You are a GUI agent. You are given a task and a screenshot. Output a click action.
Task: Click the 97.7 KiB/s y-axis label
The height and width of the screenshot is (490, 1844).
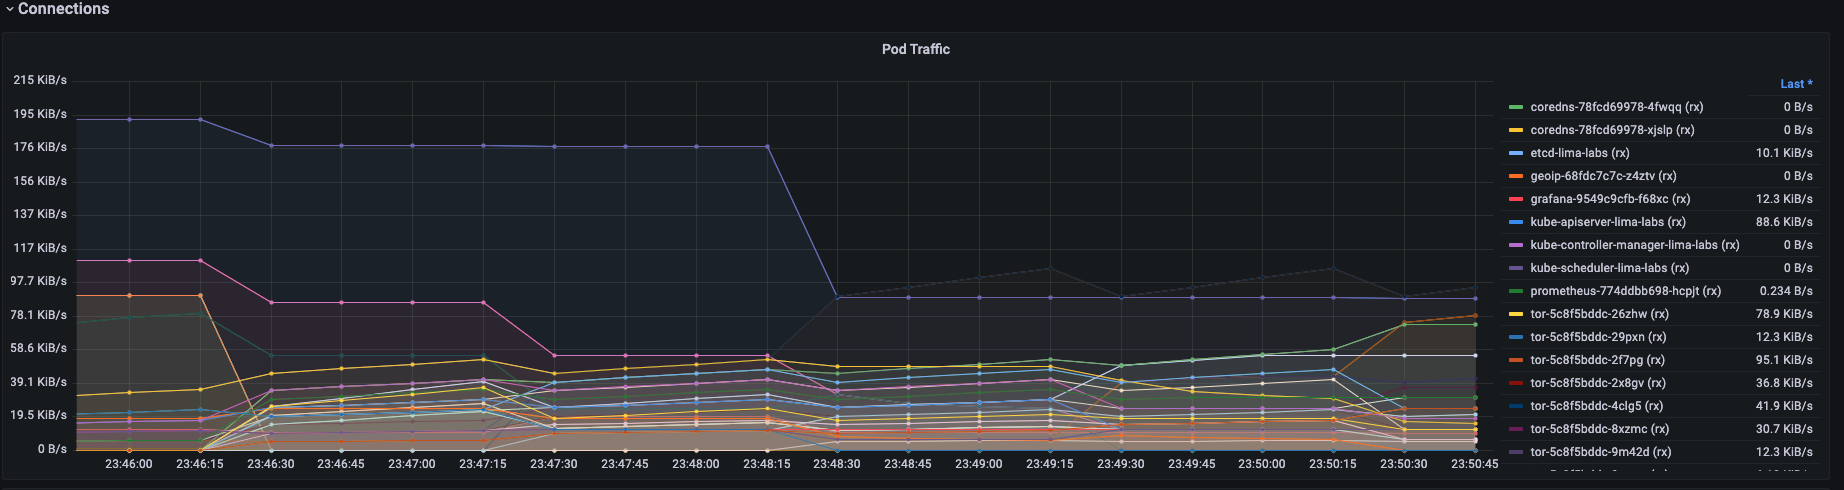(39, 281)
